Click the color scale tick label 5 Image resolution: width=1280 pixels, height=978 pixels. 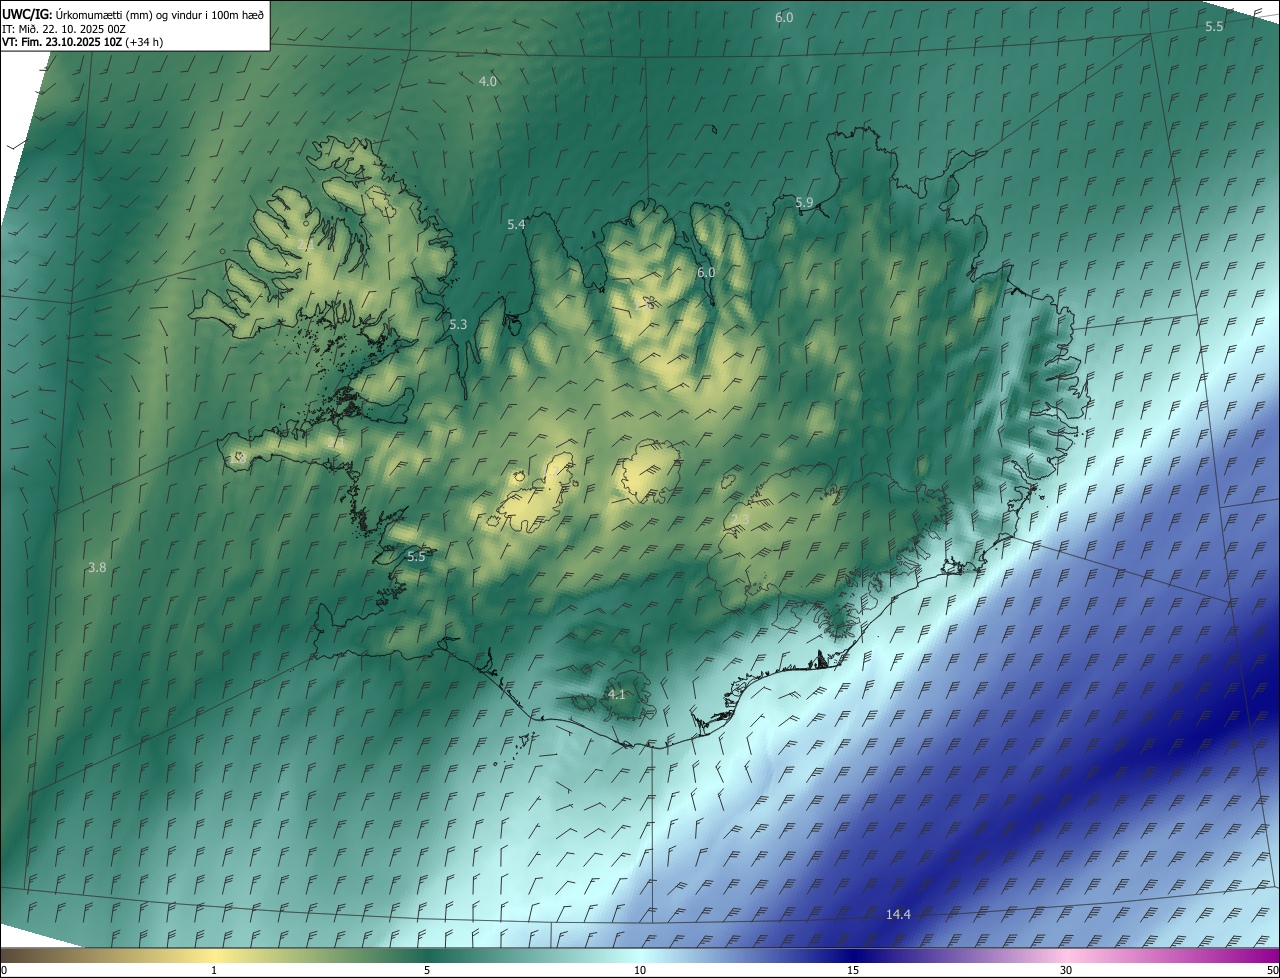[427, 970]
